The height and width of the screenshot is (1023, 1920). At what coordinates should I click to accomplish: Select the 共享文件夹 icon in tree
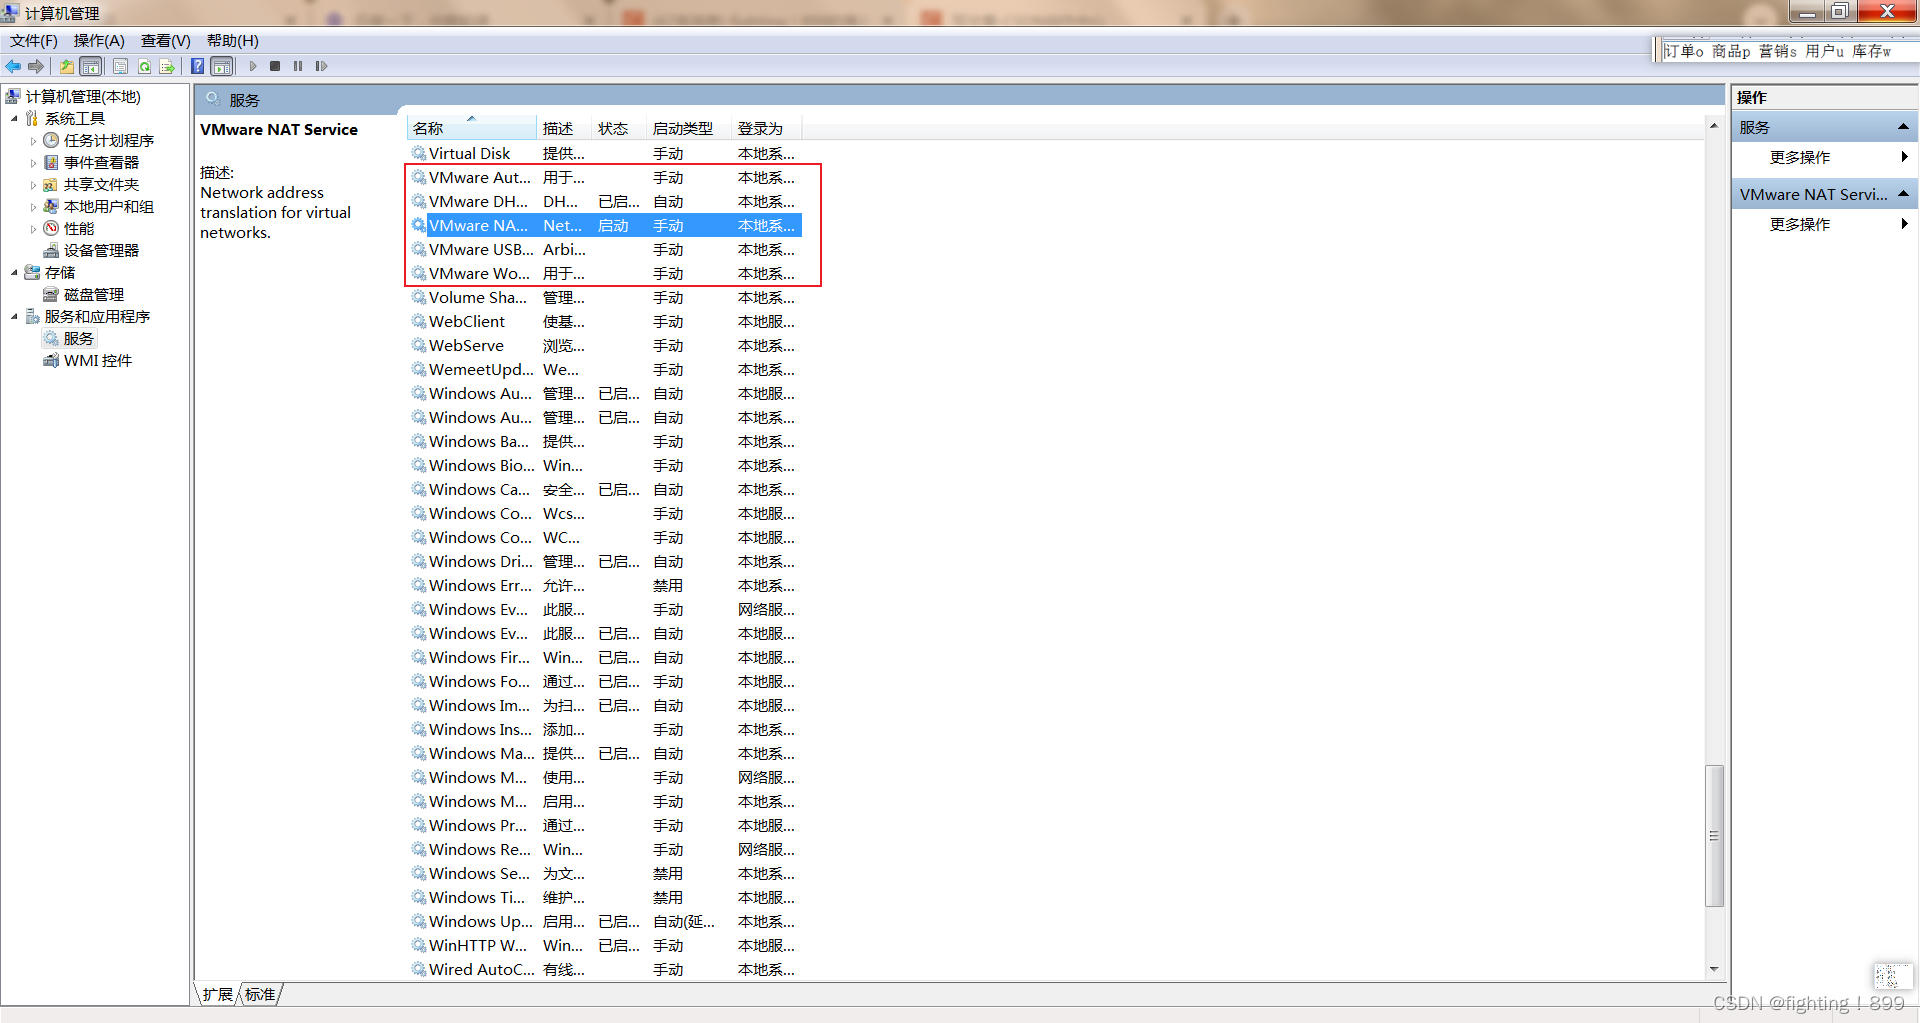51,185
